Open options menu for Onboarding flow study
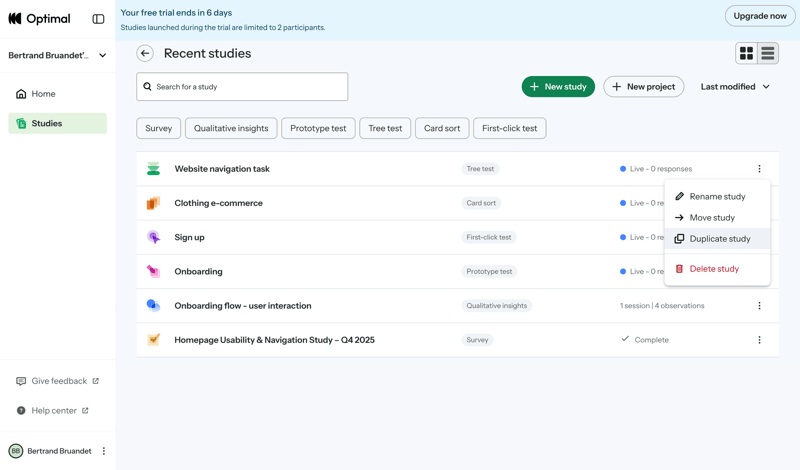 point(759,306)
